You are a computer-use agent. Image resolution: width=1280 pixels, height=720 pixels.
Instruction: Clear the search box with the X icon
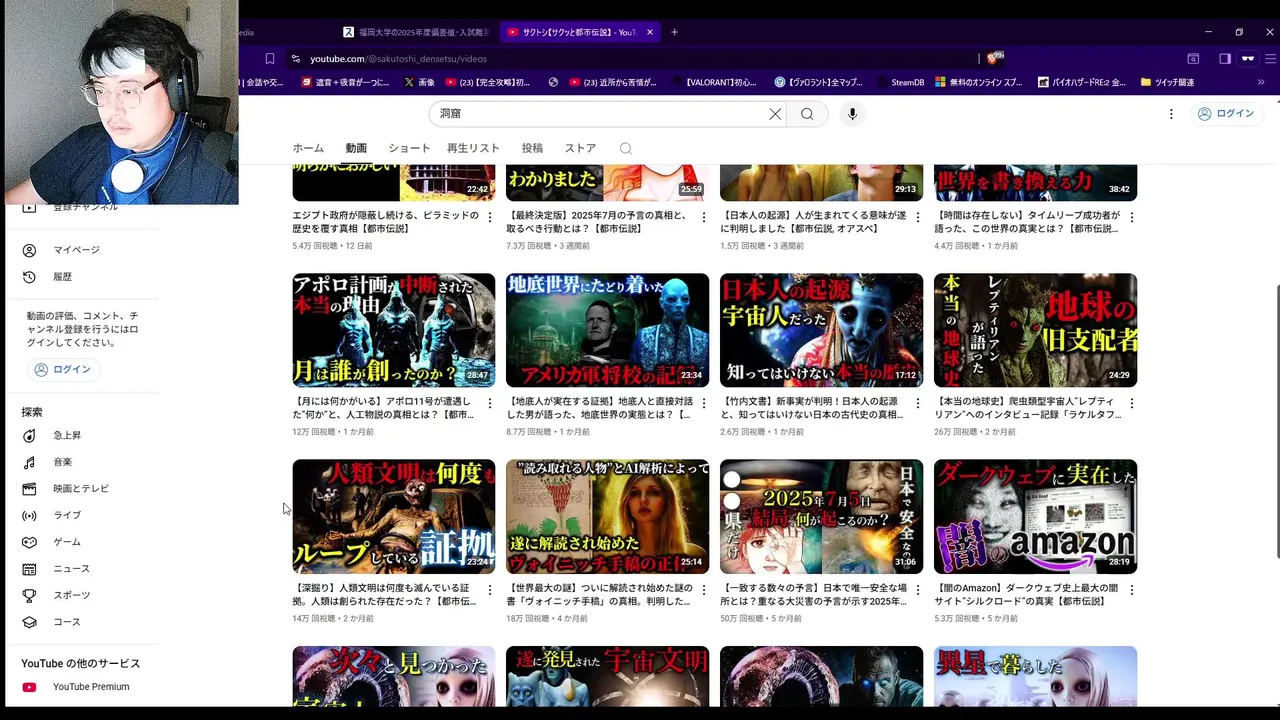coord(775,114)
